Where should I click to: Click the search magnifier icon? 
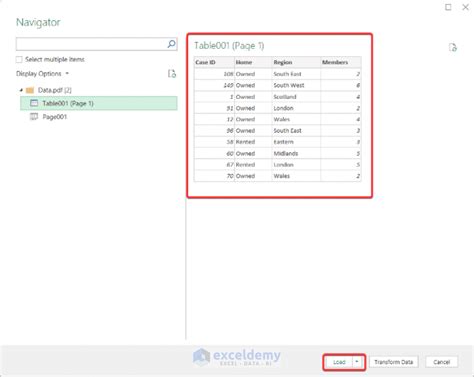click(x=171, y=44)
